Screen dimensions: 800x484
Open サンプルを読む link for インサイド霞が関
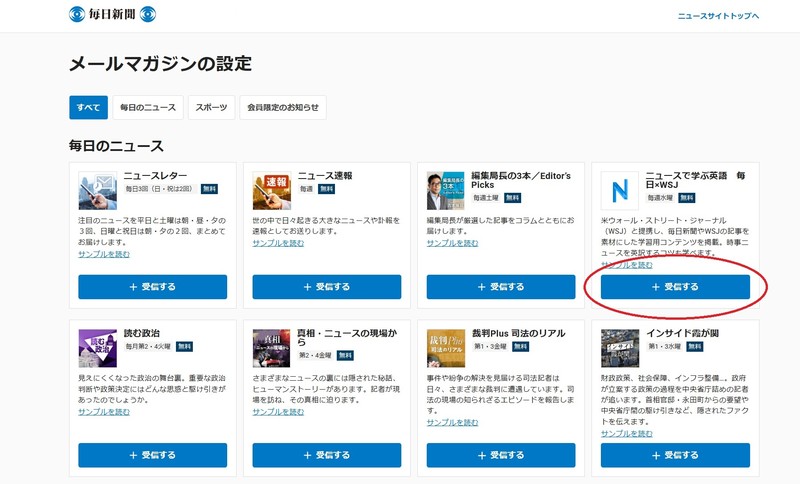pyautogui.click(x=627, y=434)
